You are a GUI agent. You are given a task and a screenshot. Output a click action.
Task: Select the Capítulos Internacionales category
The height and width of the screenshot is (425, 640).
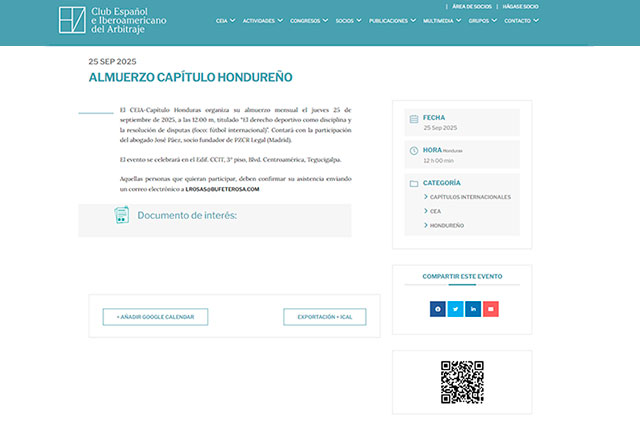[x=470, y=197]
